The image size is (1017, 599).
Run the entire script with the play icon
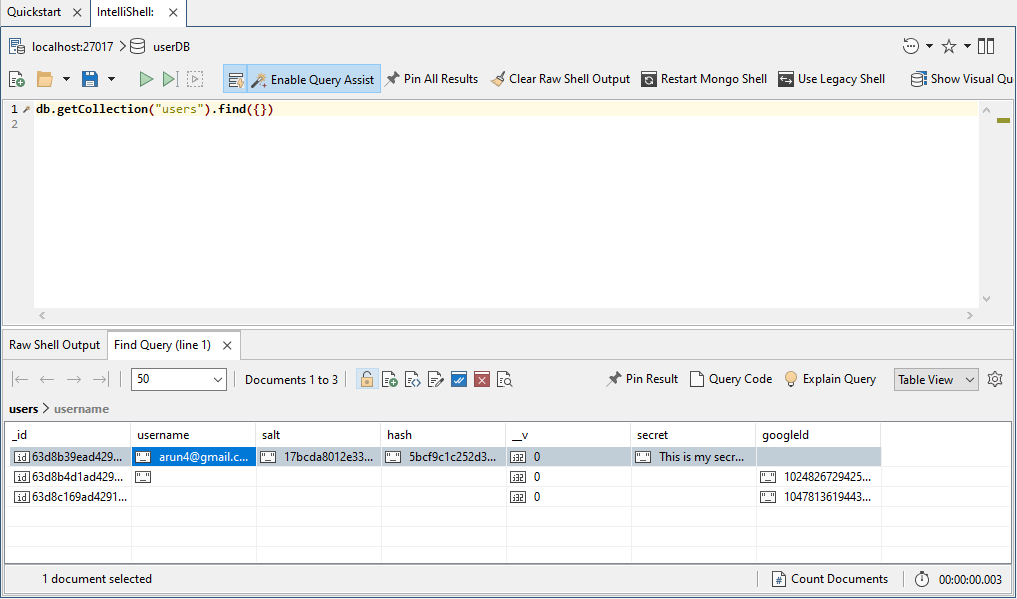[x=146, y=79]
